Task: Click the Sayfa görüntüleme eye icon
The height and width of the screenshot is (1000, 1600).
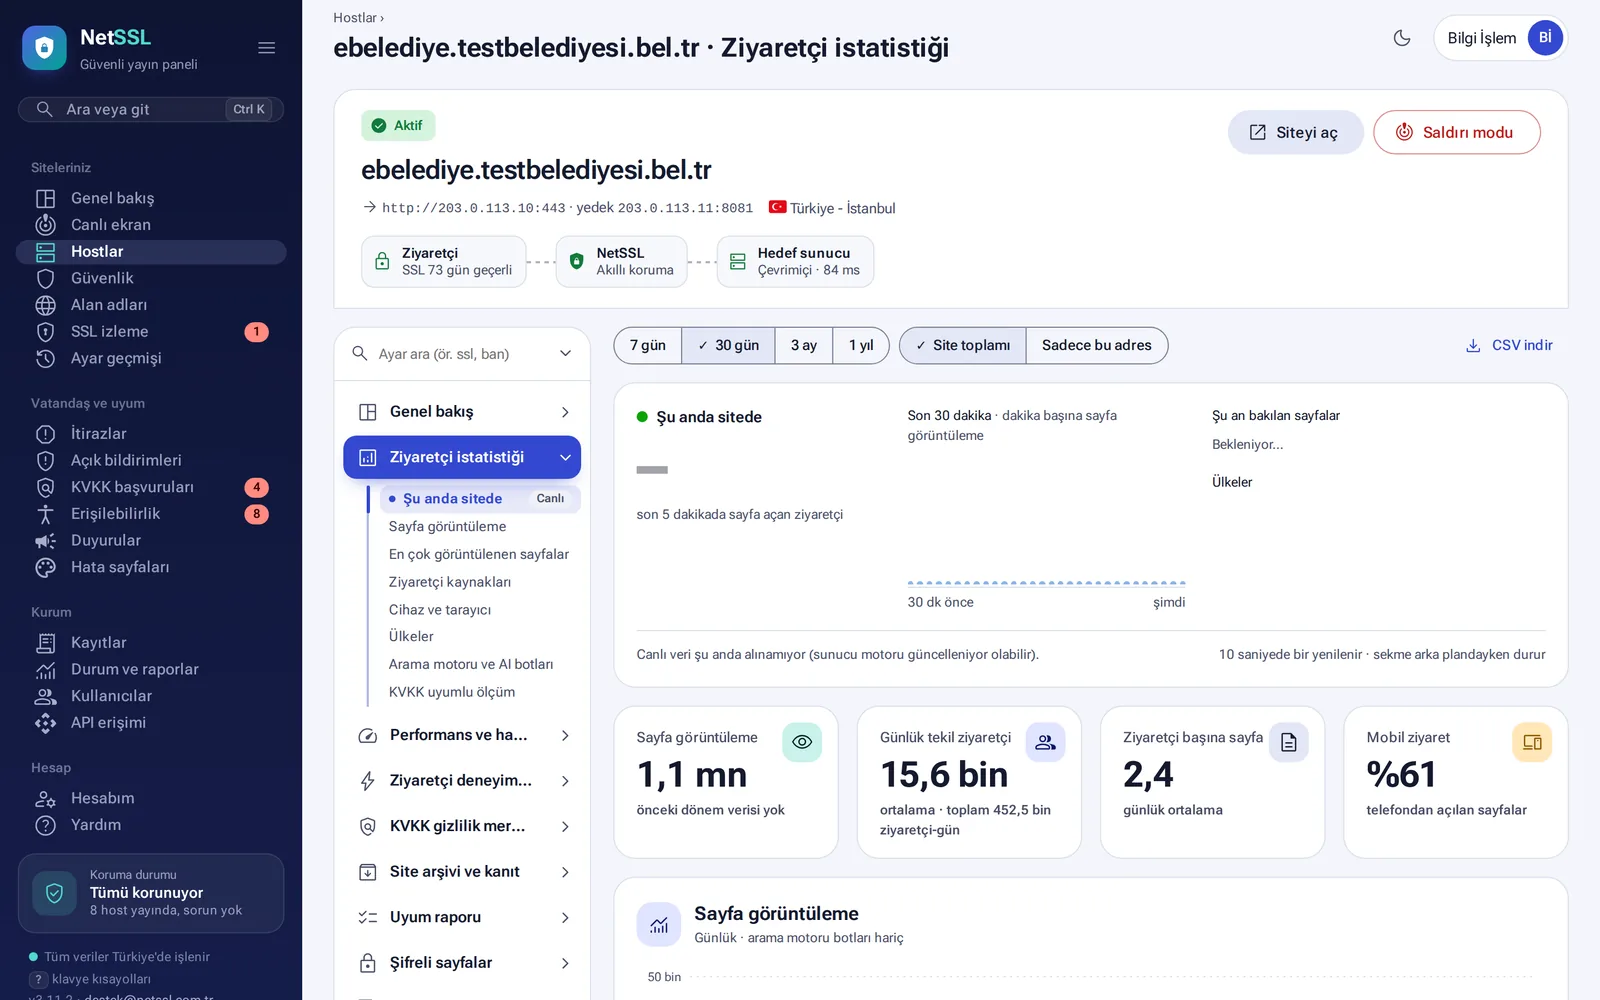Action: click(x=802, y=742)
